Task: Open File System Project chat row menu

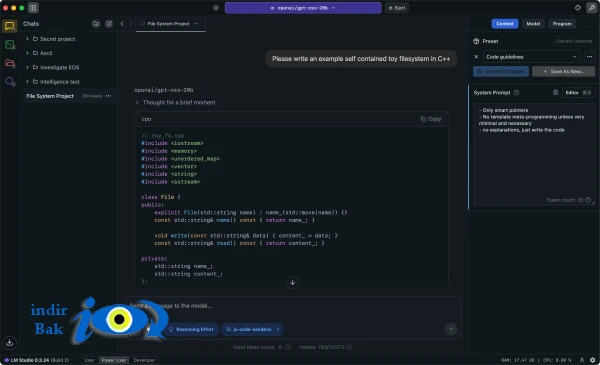Action: click(x=109, y=96)
